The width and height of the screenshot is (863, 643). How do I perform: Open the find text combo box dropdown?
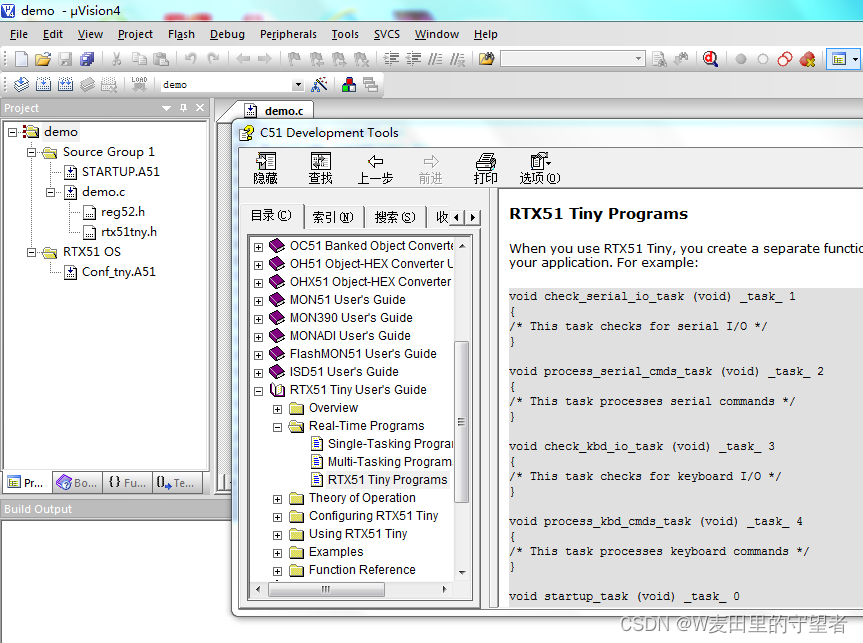(638, 58)
